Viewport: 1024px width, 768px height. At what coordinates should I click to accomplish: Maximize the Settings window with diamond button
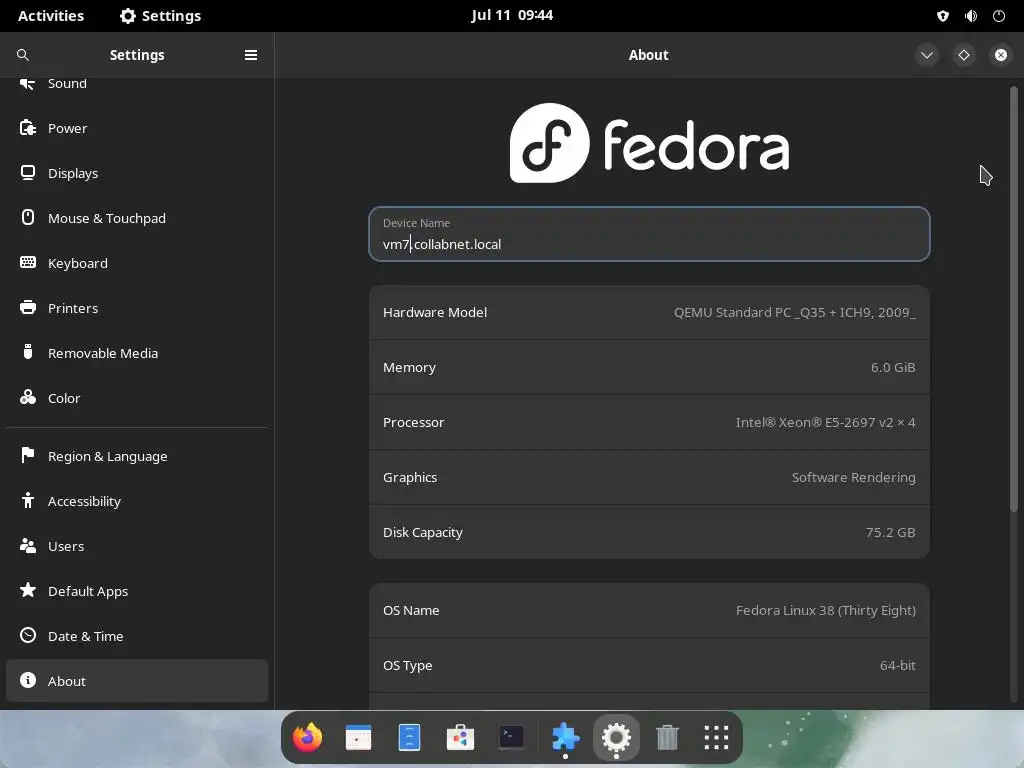click(964, 55)
